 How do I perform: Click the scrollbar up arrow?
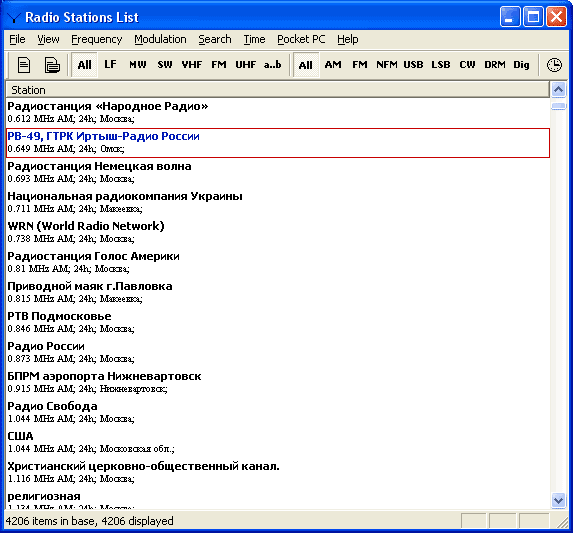click(558, 90)
